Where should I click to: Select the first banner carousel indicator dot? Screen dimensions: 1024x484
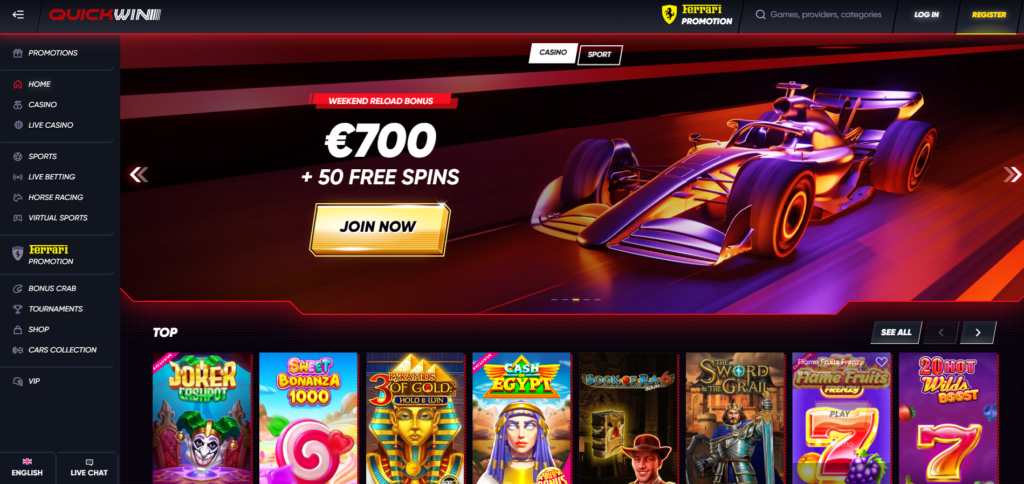(554, 300)
